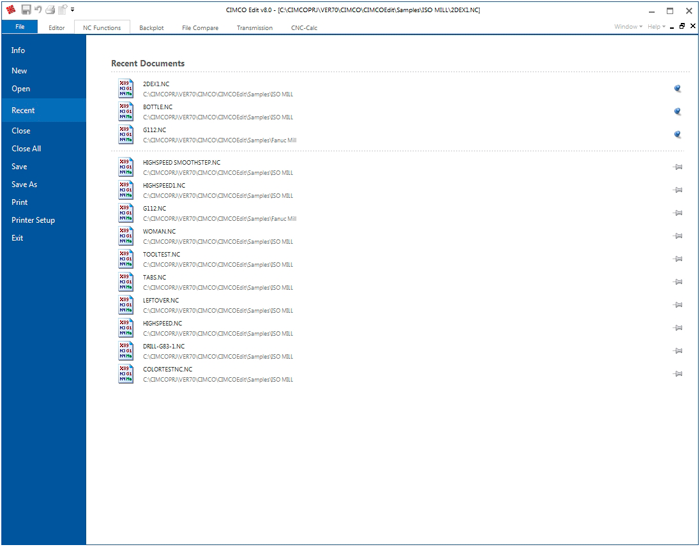Select Recent in the File sidebar
This screenshot has width=700, height=547.
point(43,110)
